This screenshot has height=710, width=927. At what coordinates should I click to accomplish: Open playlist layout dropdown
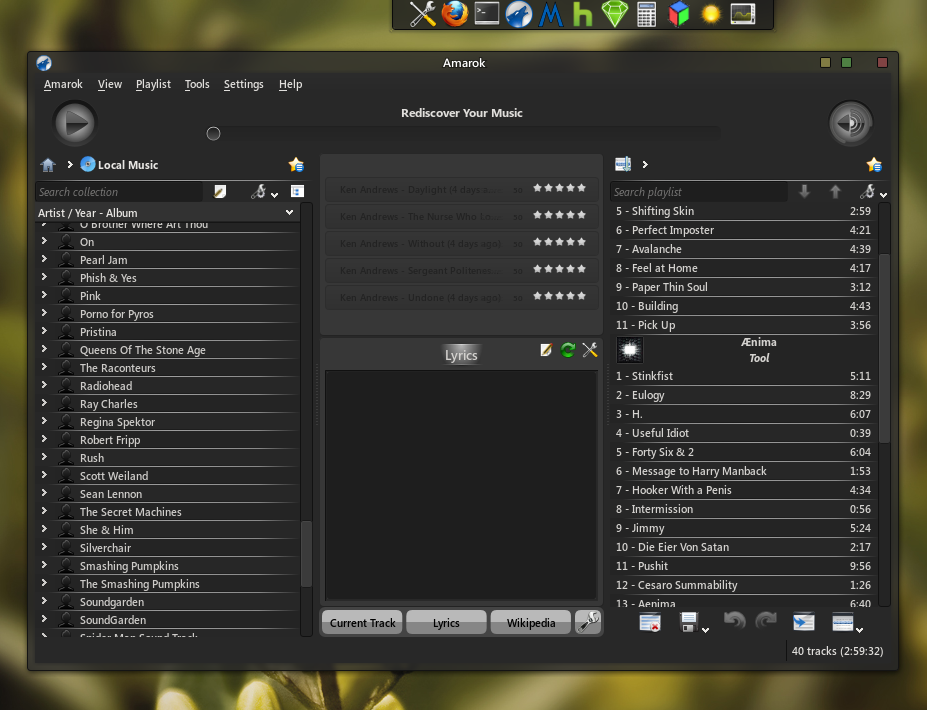[x=847, y=623]
